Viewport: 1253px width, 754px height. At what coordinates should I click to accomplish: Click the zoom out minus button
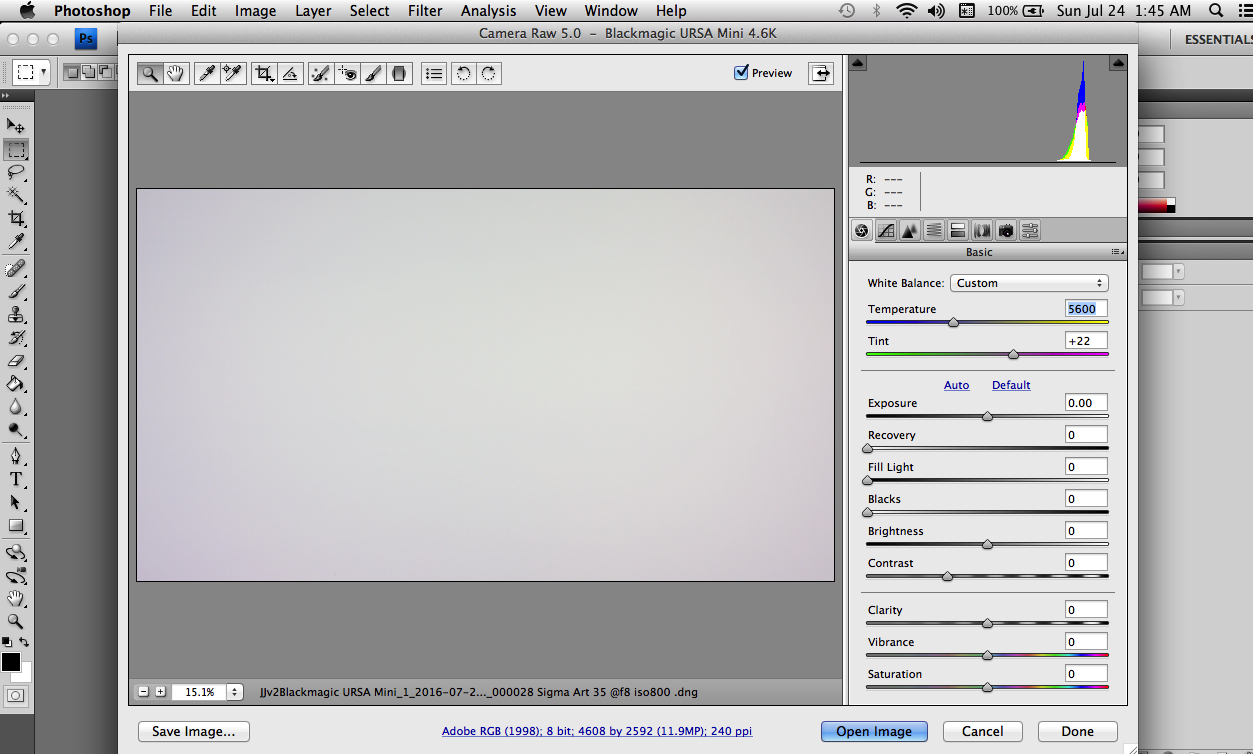144,691
